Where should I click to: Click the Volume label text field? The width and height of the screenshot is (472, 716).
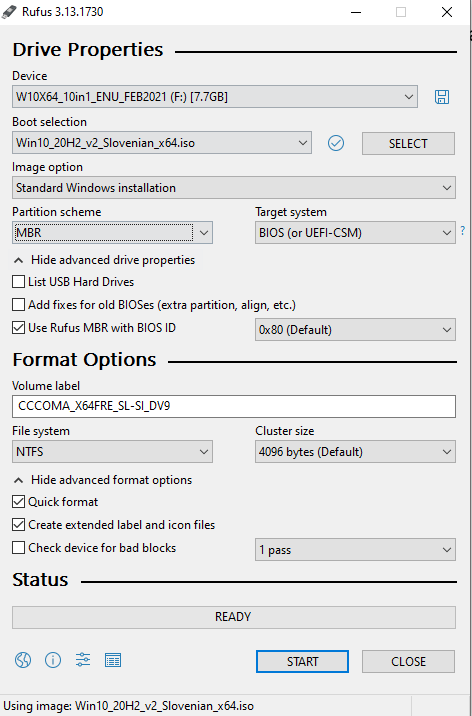coord(234,406)
